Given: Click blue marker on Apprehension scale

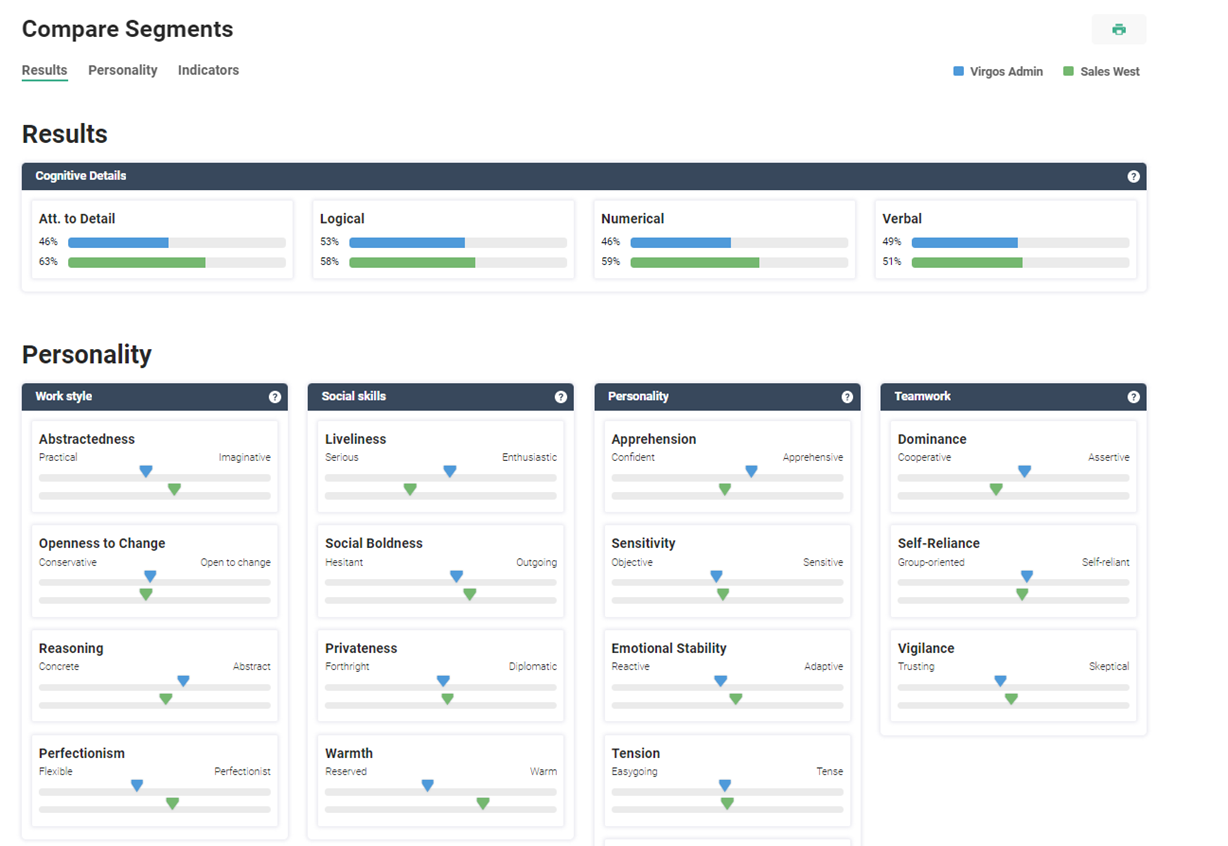Looking at the screenshot, I should pos(751,471).
